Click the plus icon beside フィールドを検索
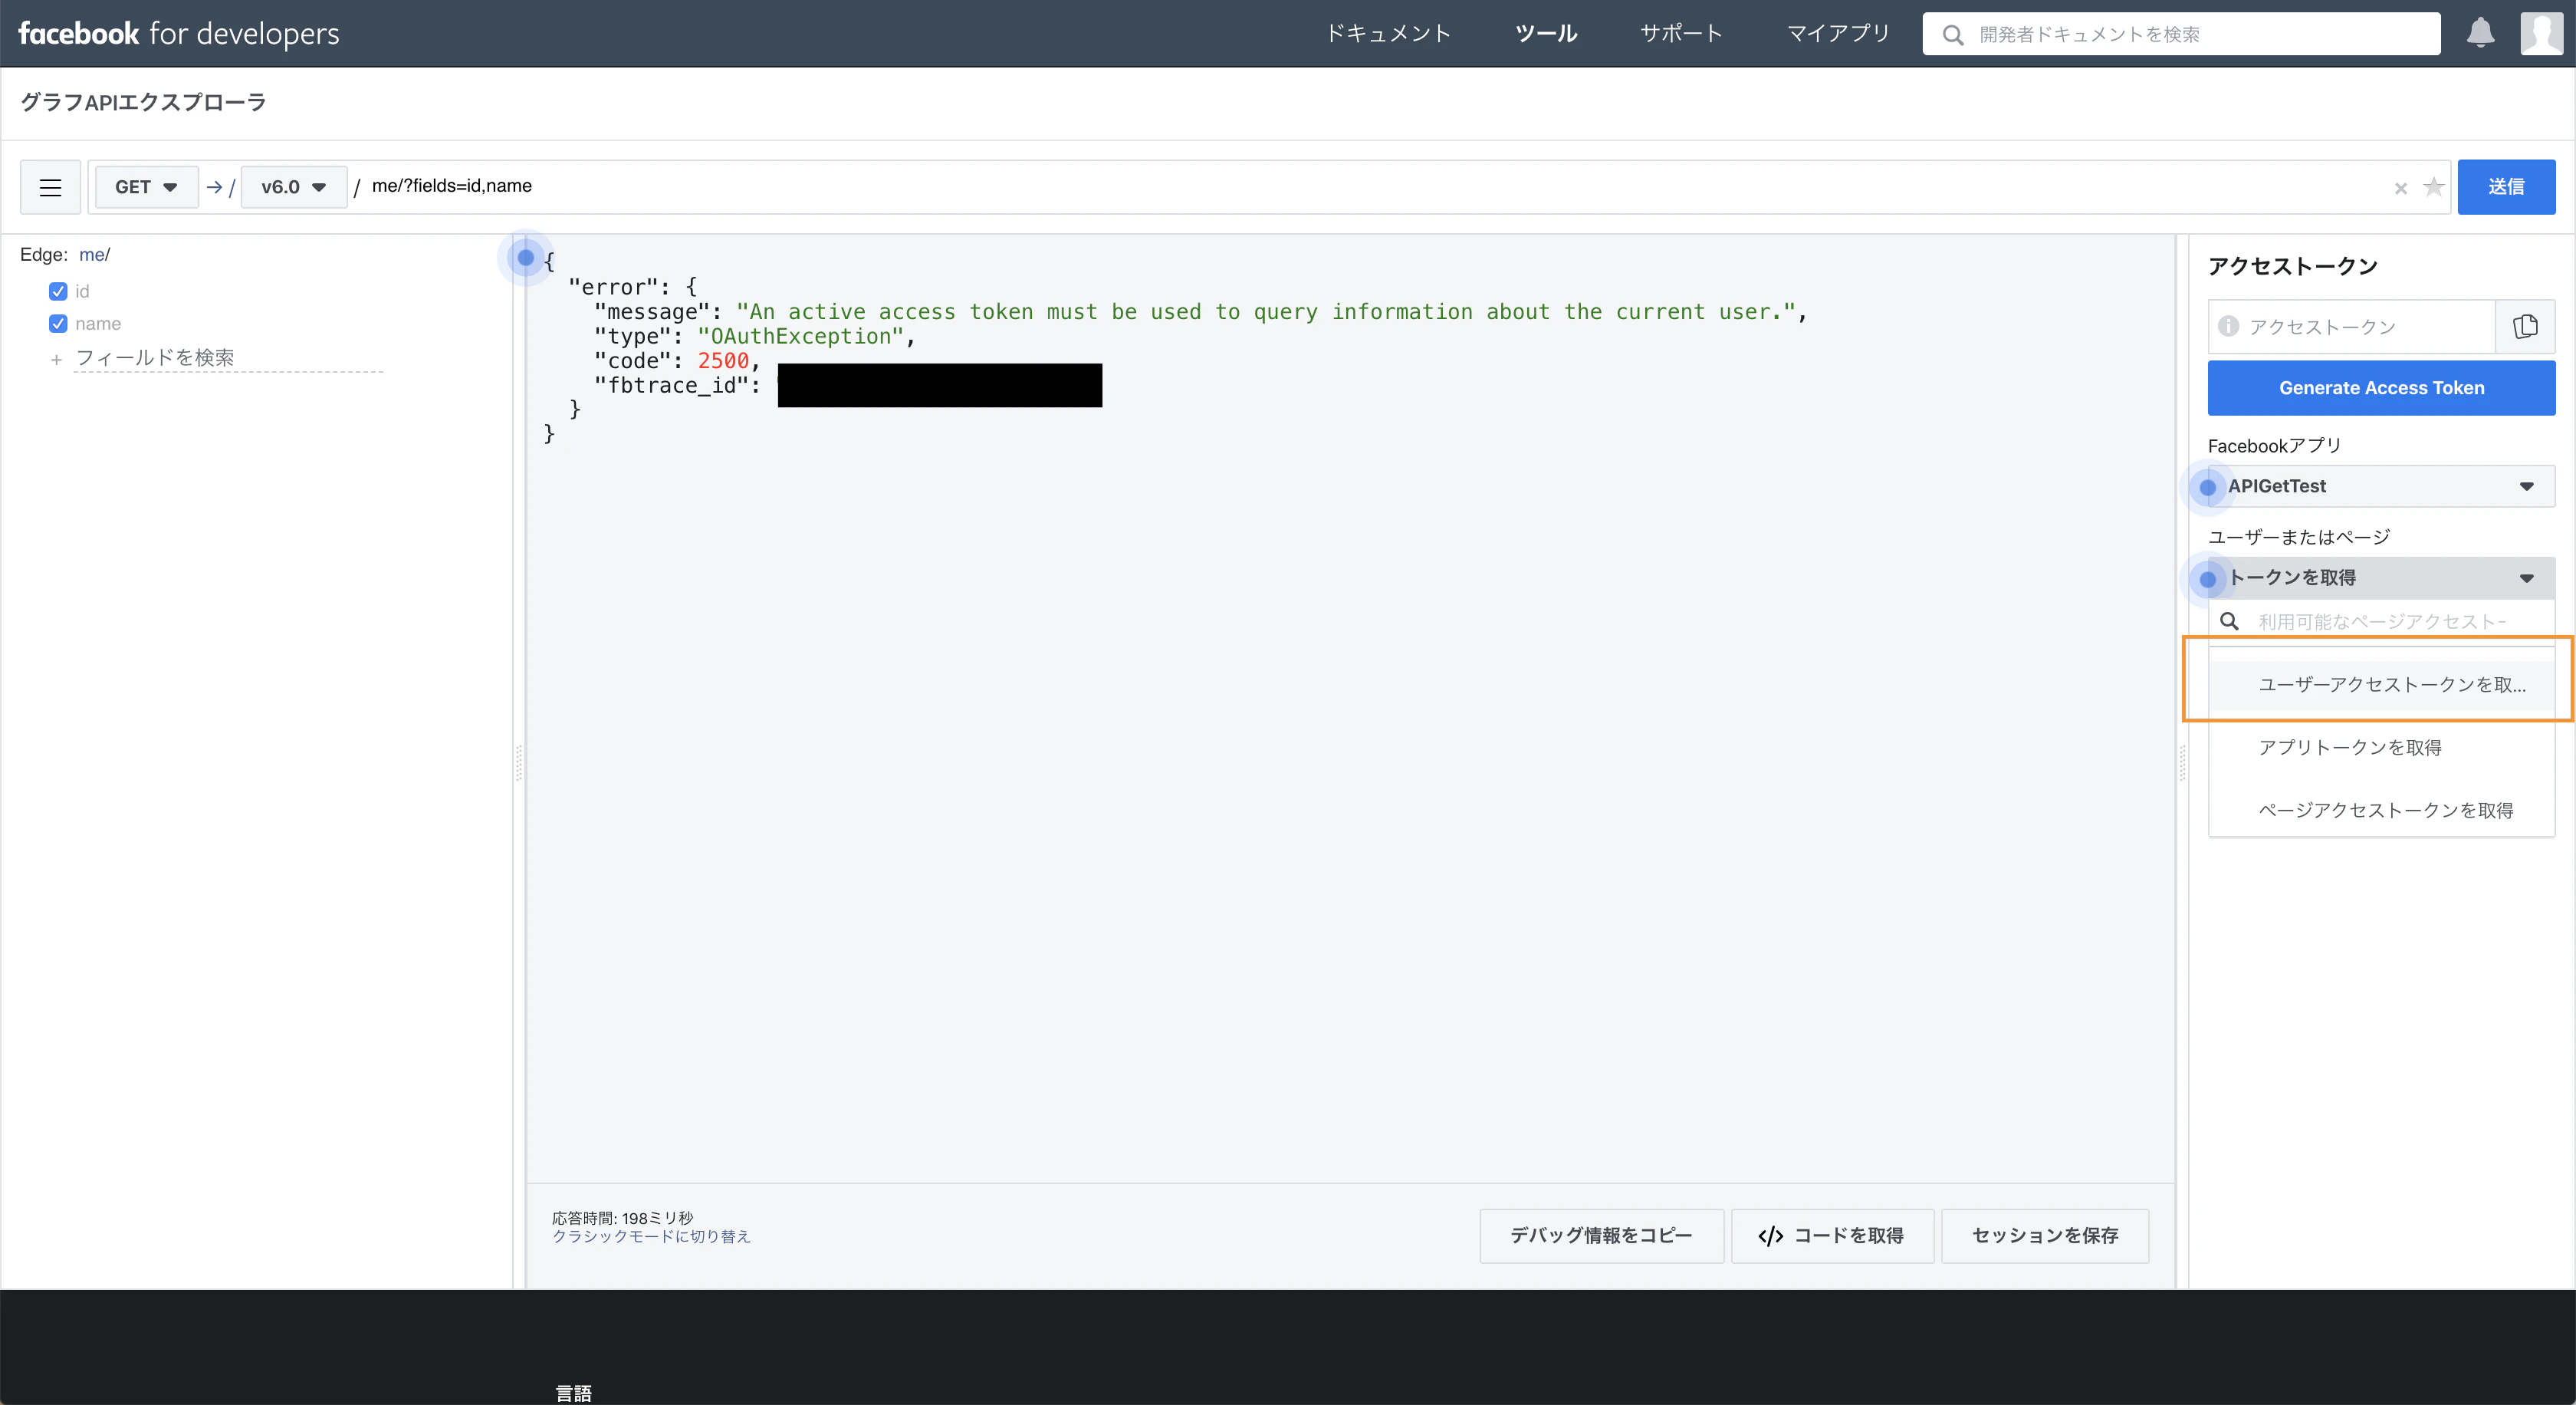The image size is (2576, 1405). (56, 359)
